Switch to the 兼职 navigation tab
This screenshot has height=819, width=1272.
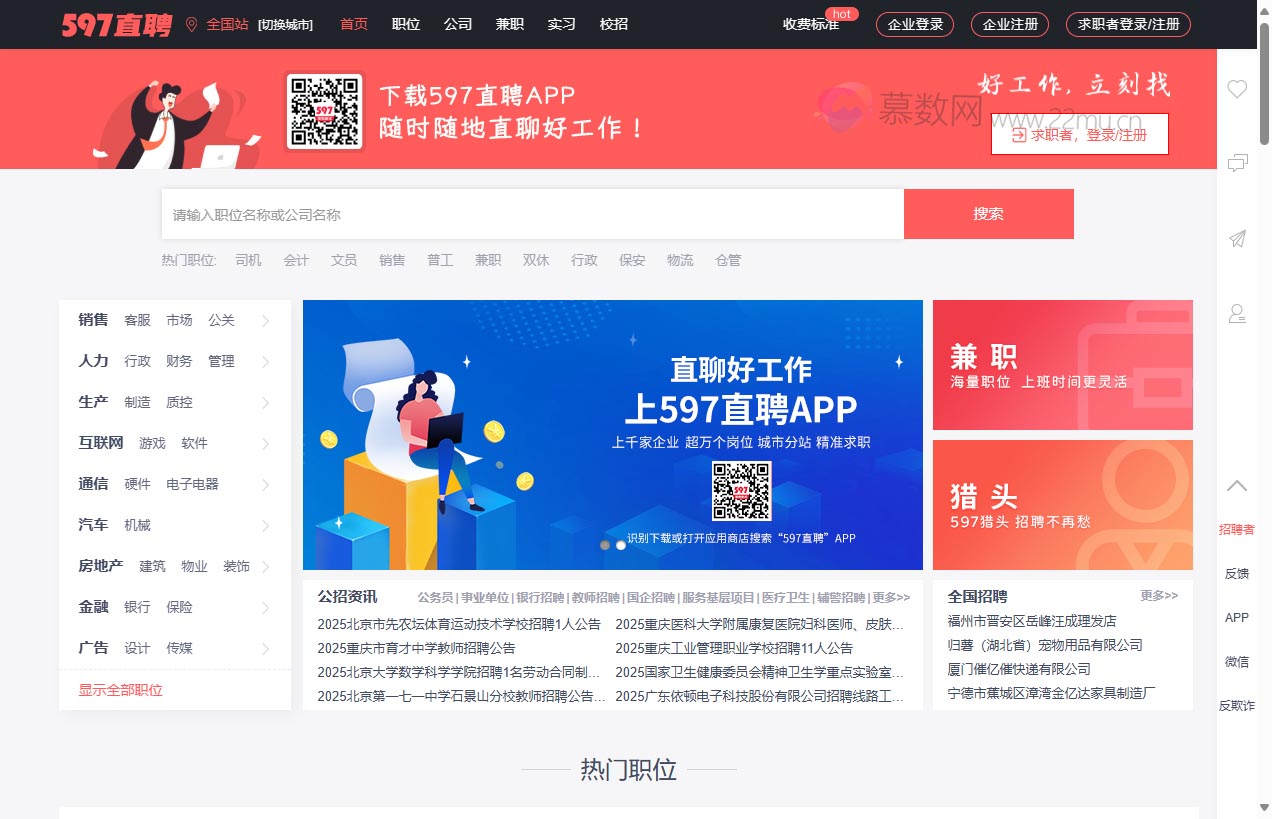(x=510, y=24)
